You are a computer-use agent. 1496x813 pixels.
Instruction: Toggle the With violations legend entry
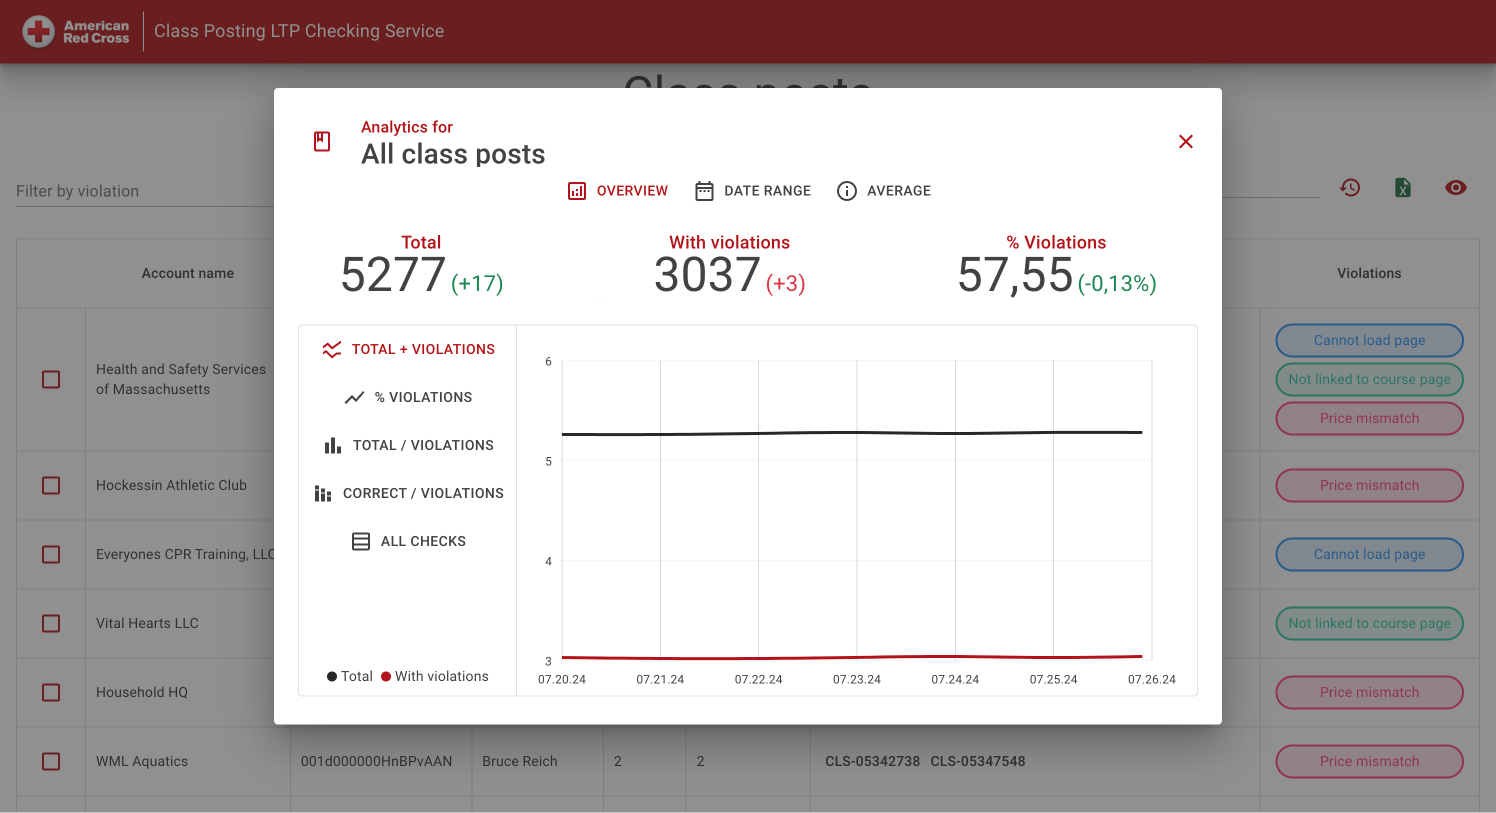[435, 677]
